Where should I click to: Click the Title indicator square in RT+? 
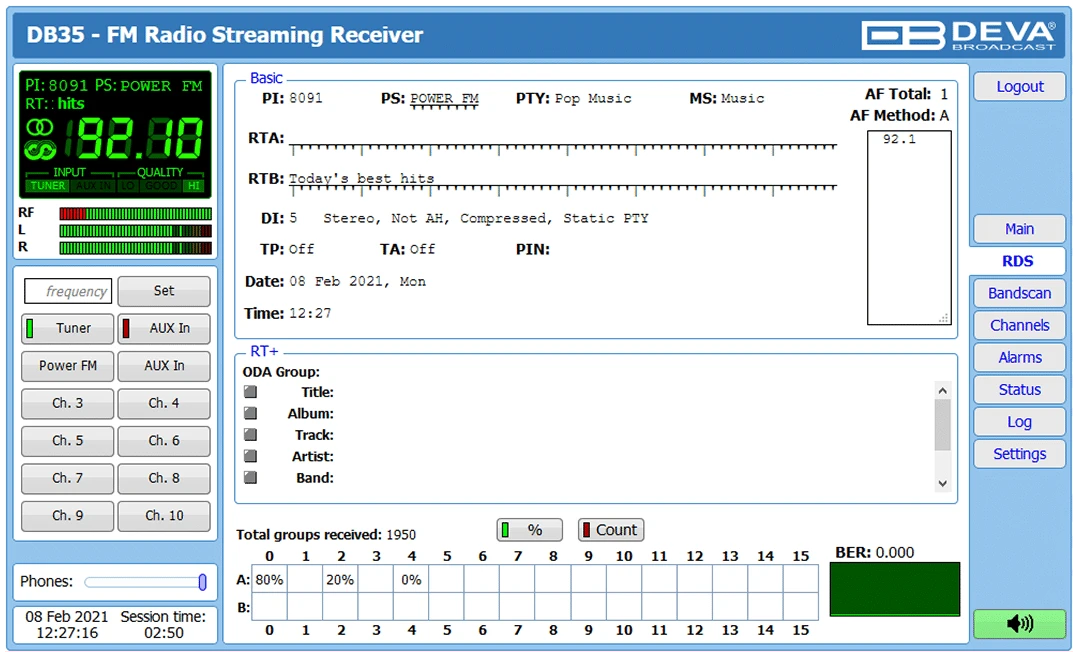(x=250, y=392)
